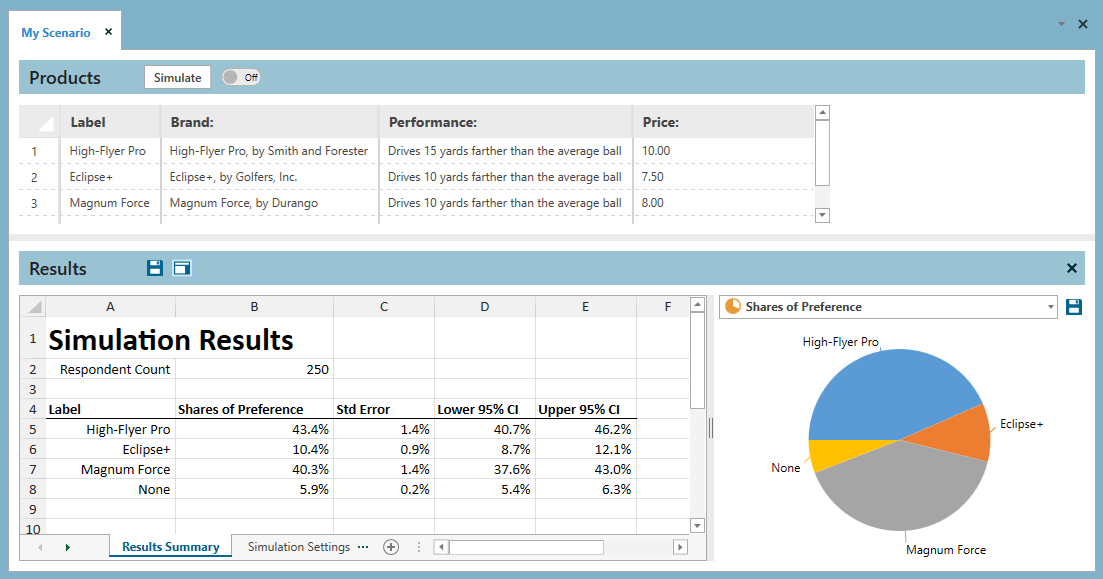Switch to the Simulation Settings sheet

click(x=298, y=547)
